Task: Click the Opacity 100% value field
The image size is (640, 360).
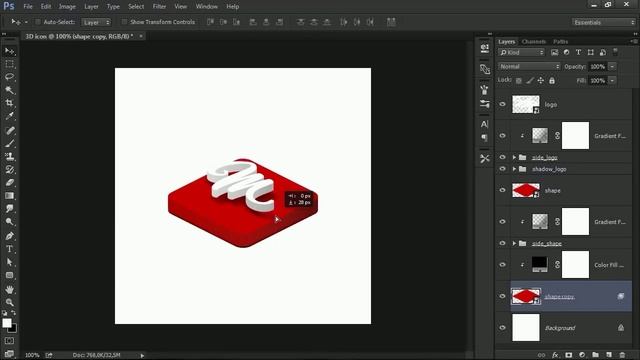Action: (x=598, y=67)
